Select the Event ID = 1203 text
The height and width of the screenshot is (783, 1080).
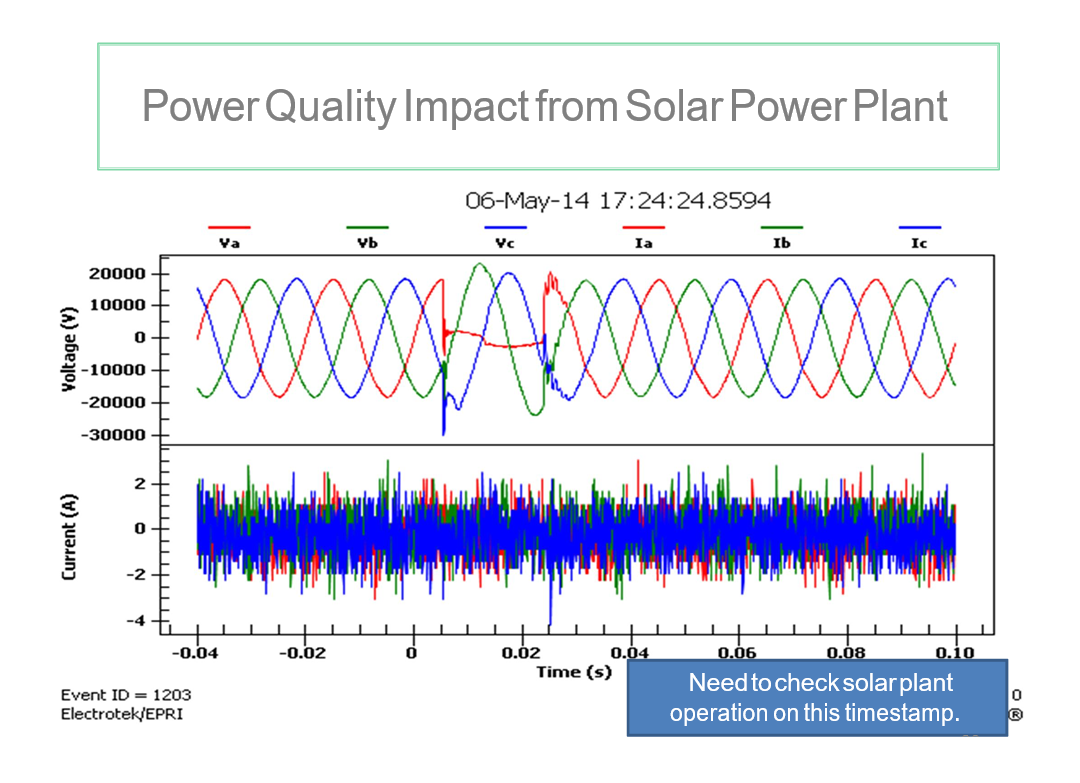pyautogui.click(x=126, y=695)
